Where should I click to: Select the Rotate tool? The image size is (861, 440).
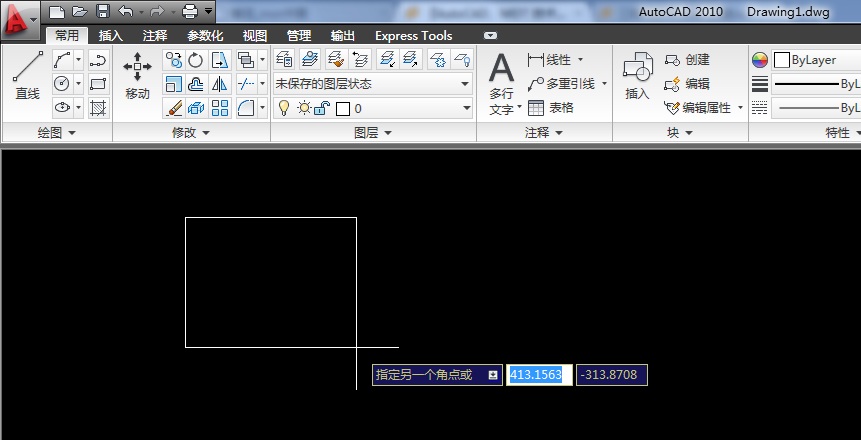196,59
